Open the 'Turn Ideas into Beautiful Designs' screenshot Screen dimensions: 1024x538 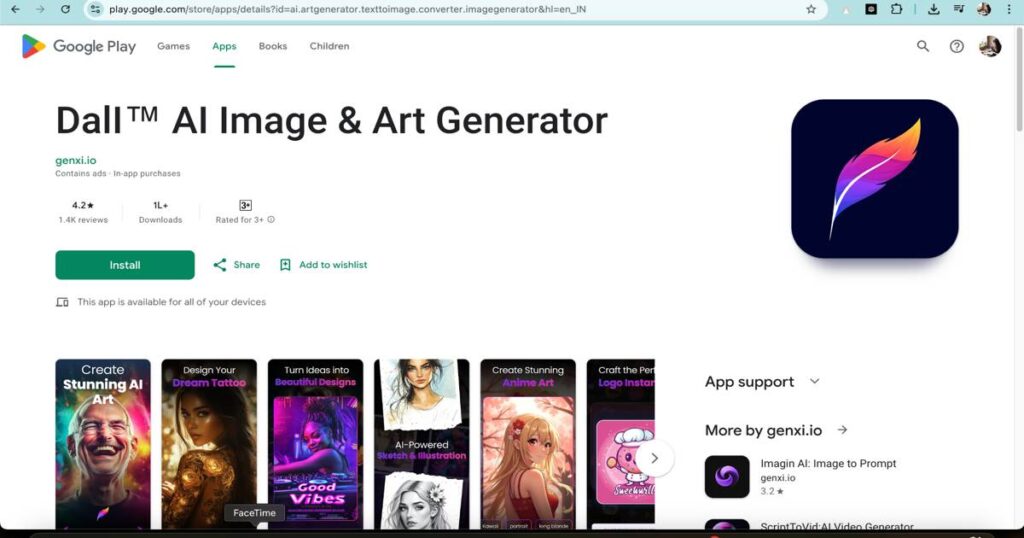315,443
